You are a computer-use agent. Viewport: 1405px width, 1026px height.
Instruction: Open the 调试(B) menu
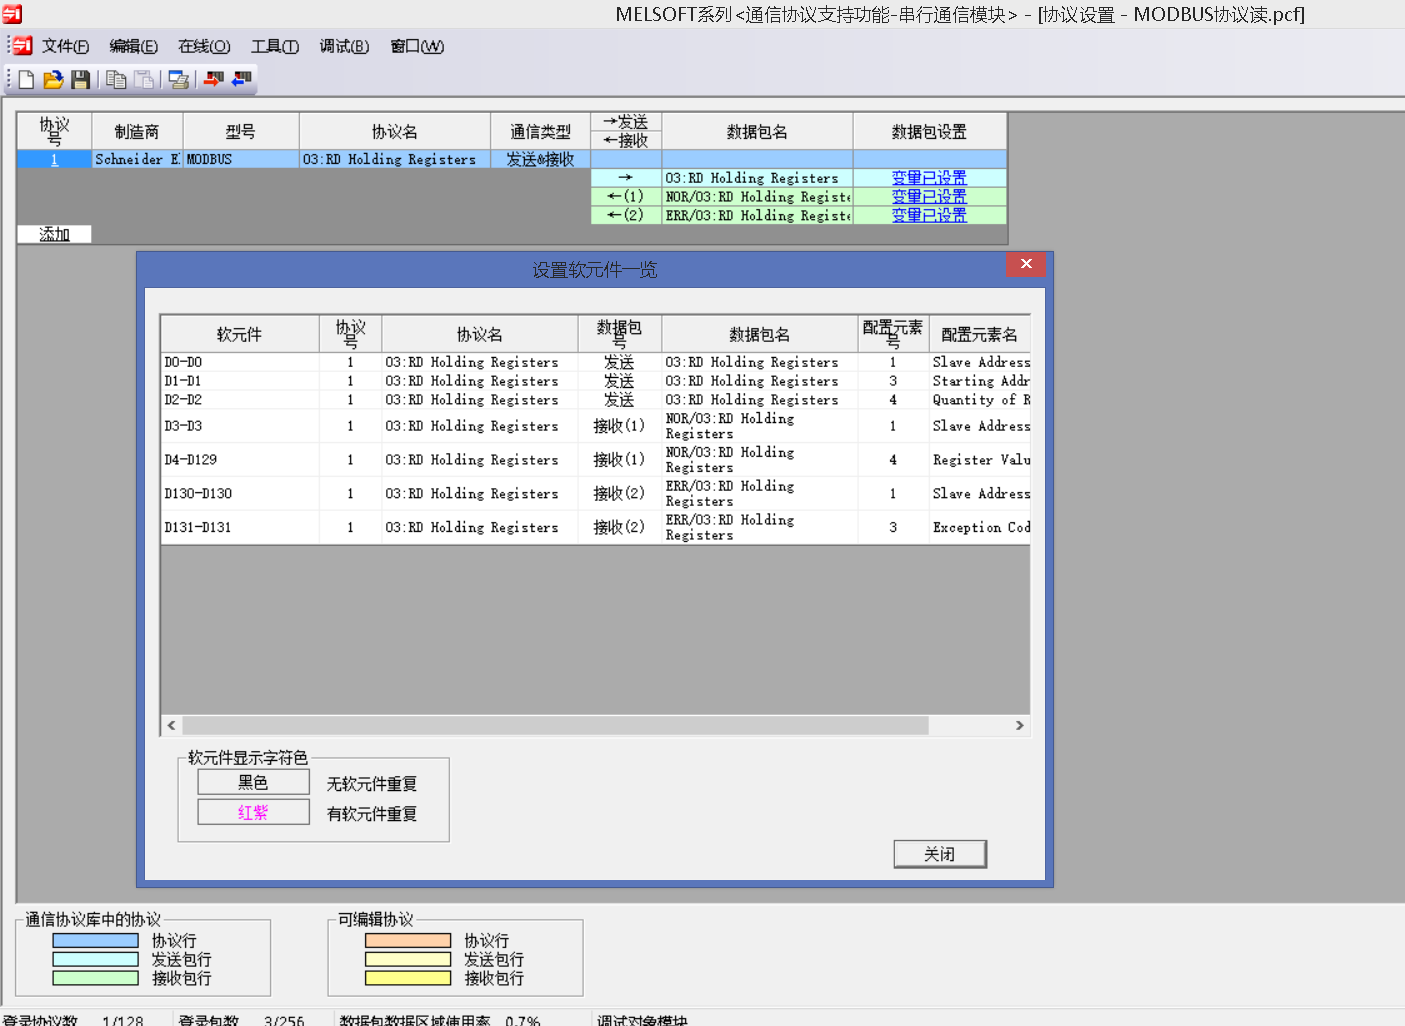pyautogui.click(x=344, y=46)
